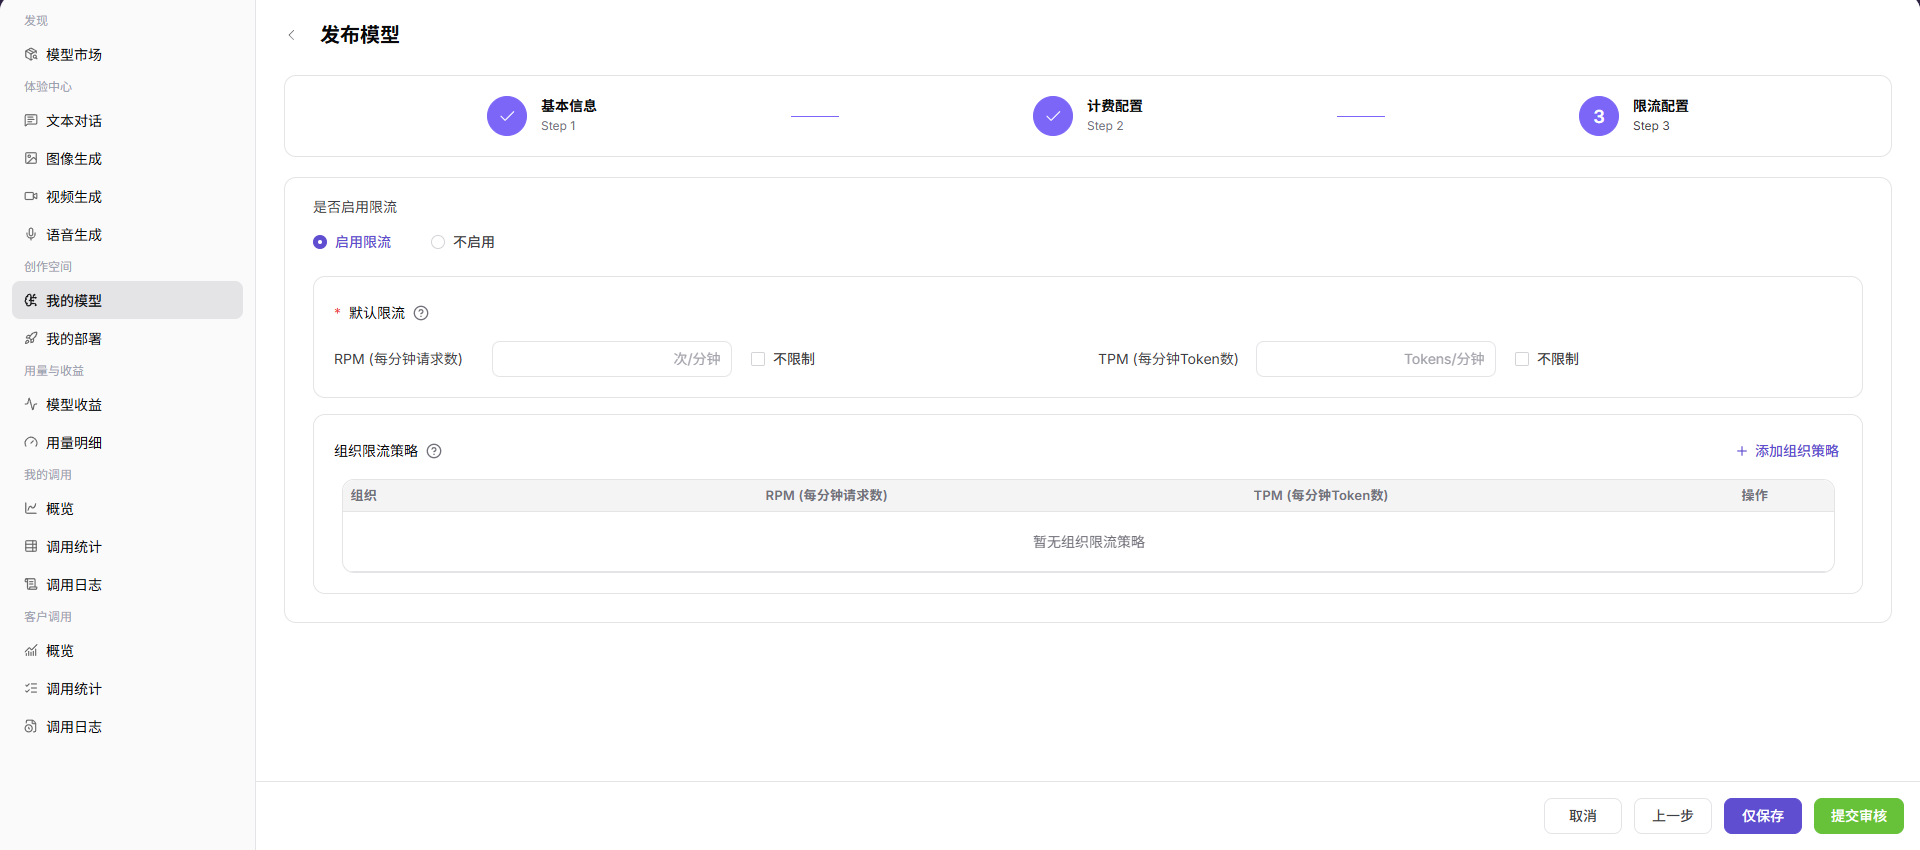Open 模型市场 in the sidebar
The height and width of the screenshot is (850, 1920).
click(x=127, y=54)
